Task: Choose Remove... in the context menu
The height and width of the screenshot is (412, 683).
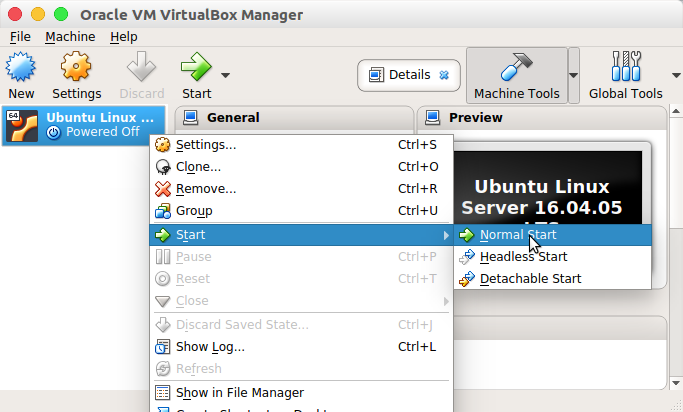Action: coord(301,189)
